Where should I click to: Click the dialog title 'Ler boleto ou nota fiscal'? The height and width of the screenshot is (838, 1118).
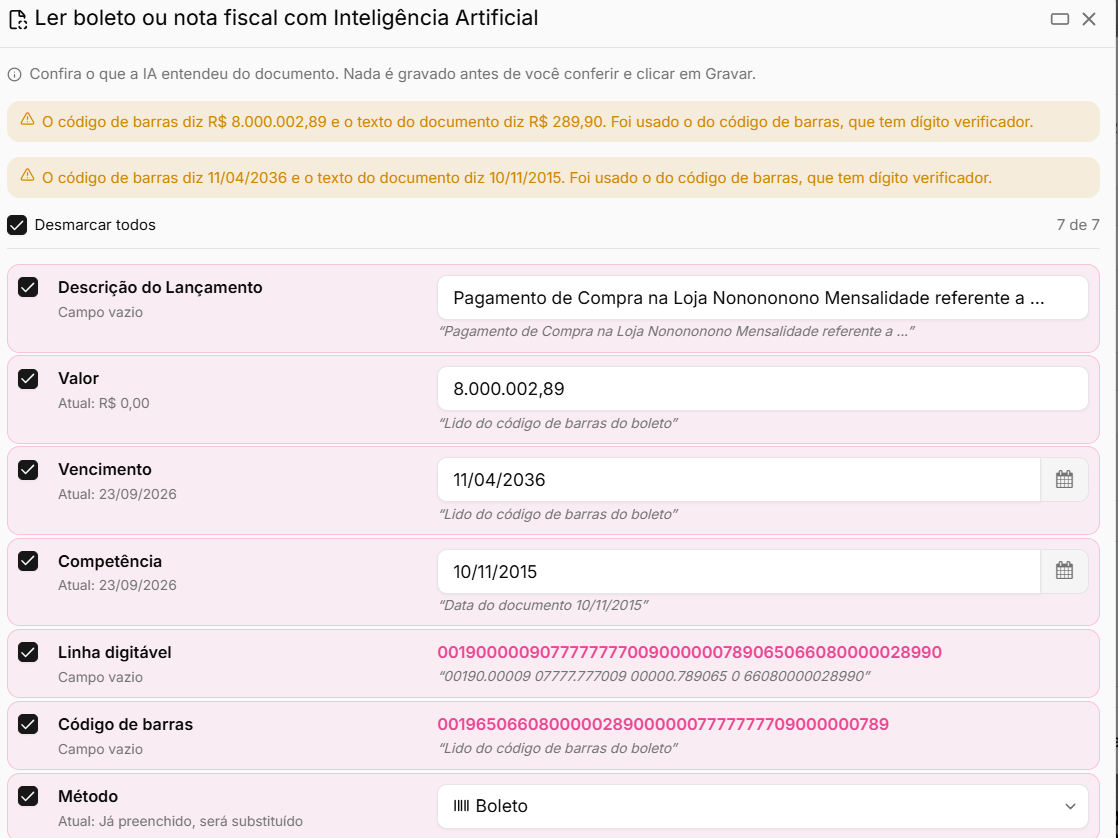coord(286,18)
